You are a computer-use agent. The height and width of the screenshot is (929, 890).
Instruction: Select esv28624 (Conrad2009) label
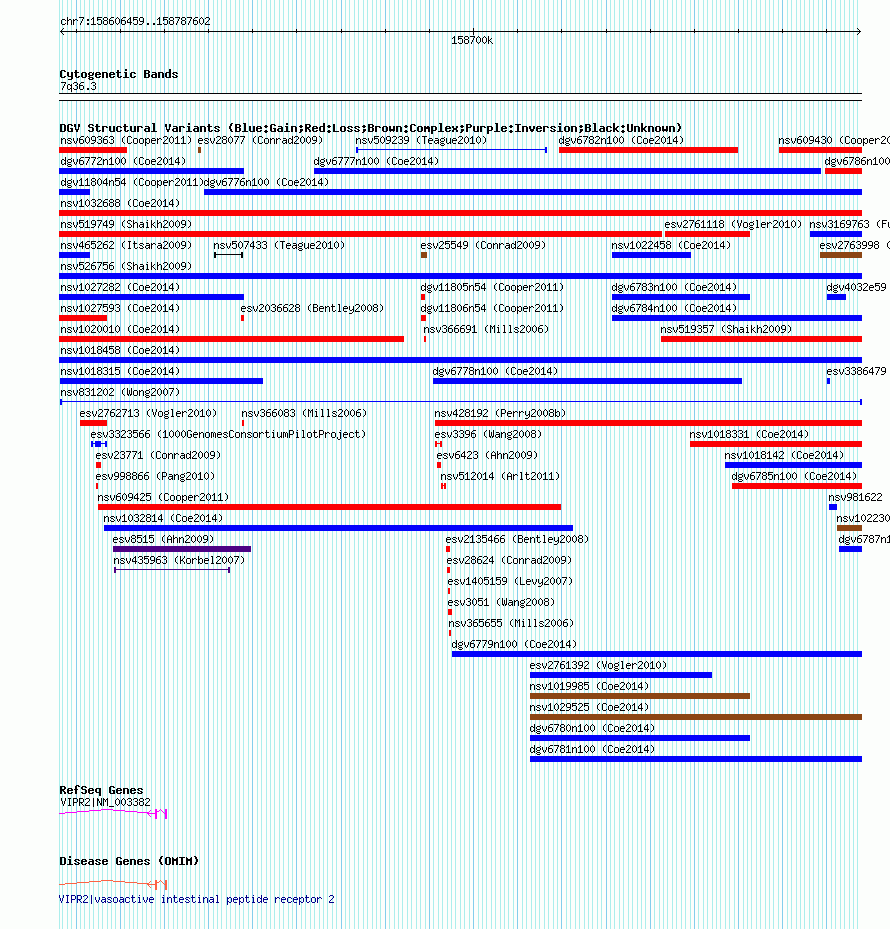click(509, 560)
